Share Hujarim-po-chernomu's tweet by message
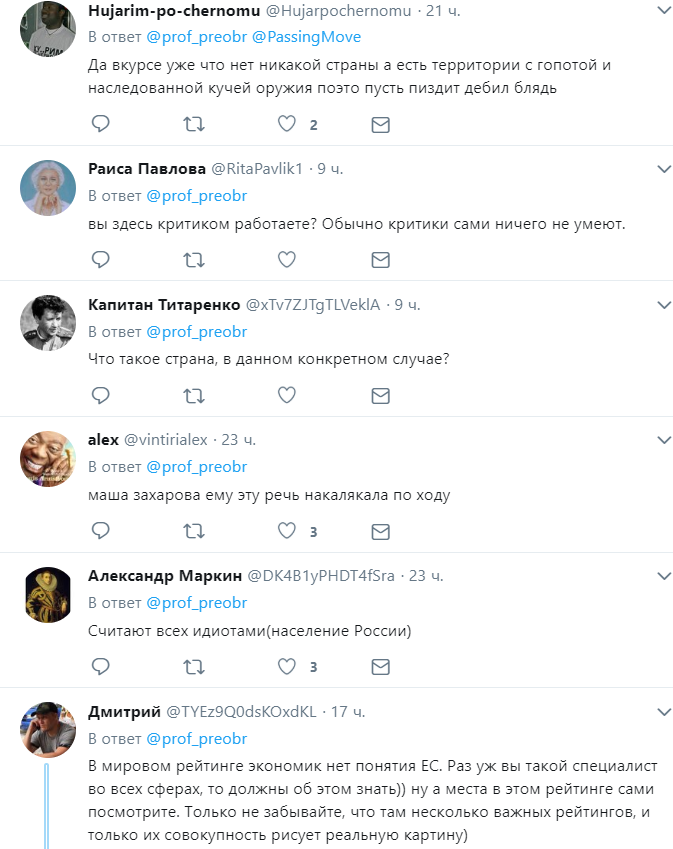 [381, 125]
